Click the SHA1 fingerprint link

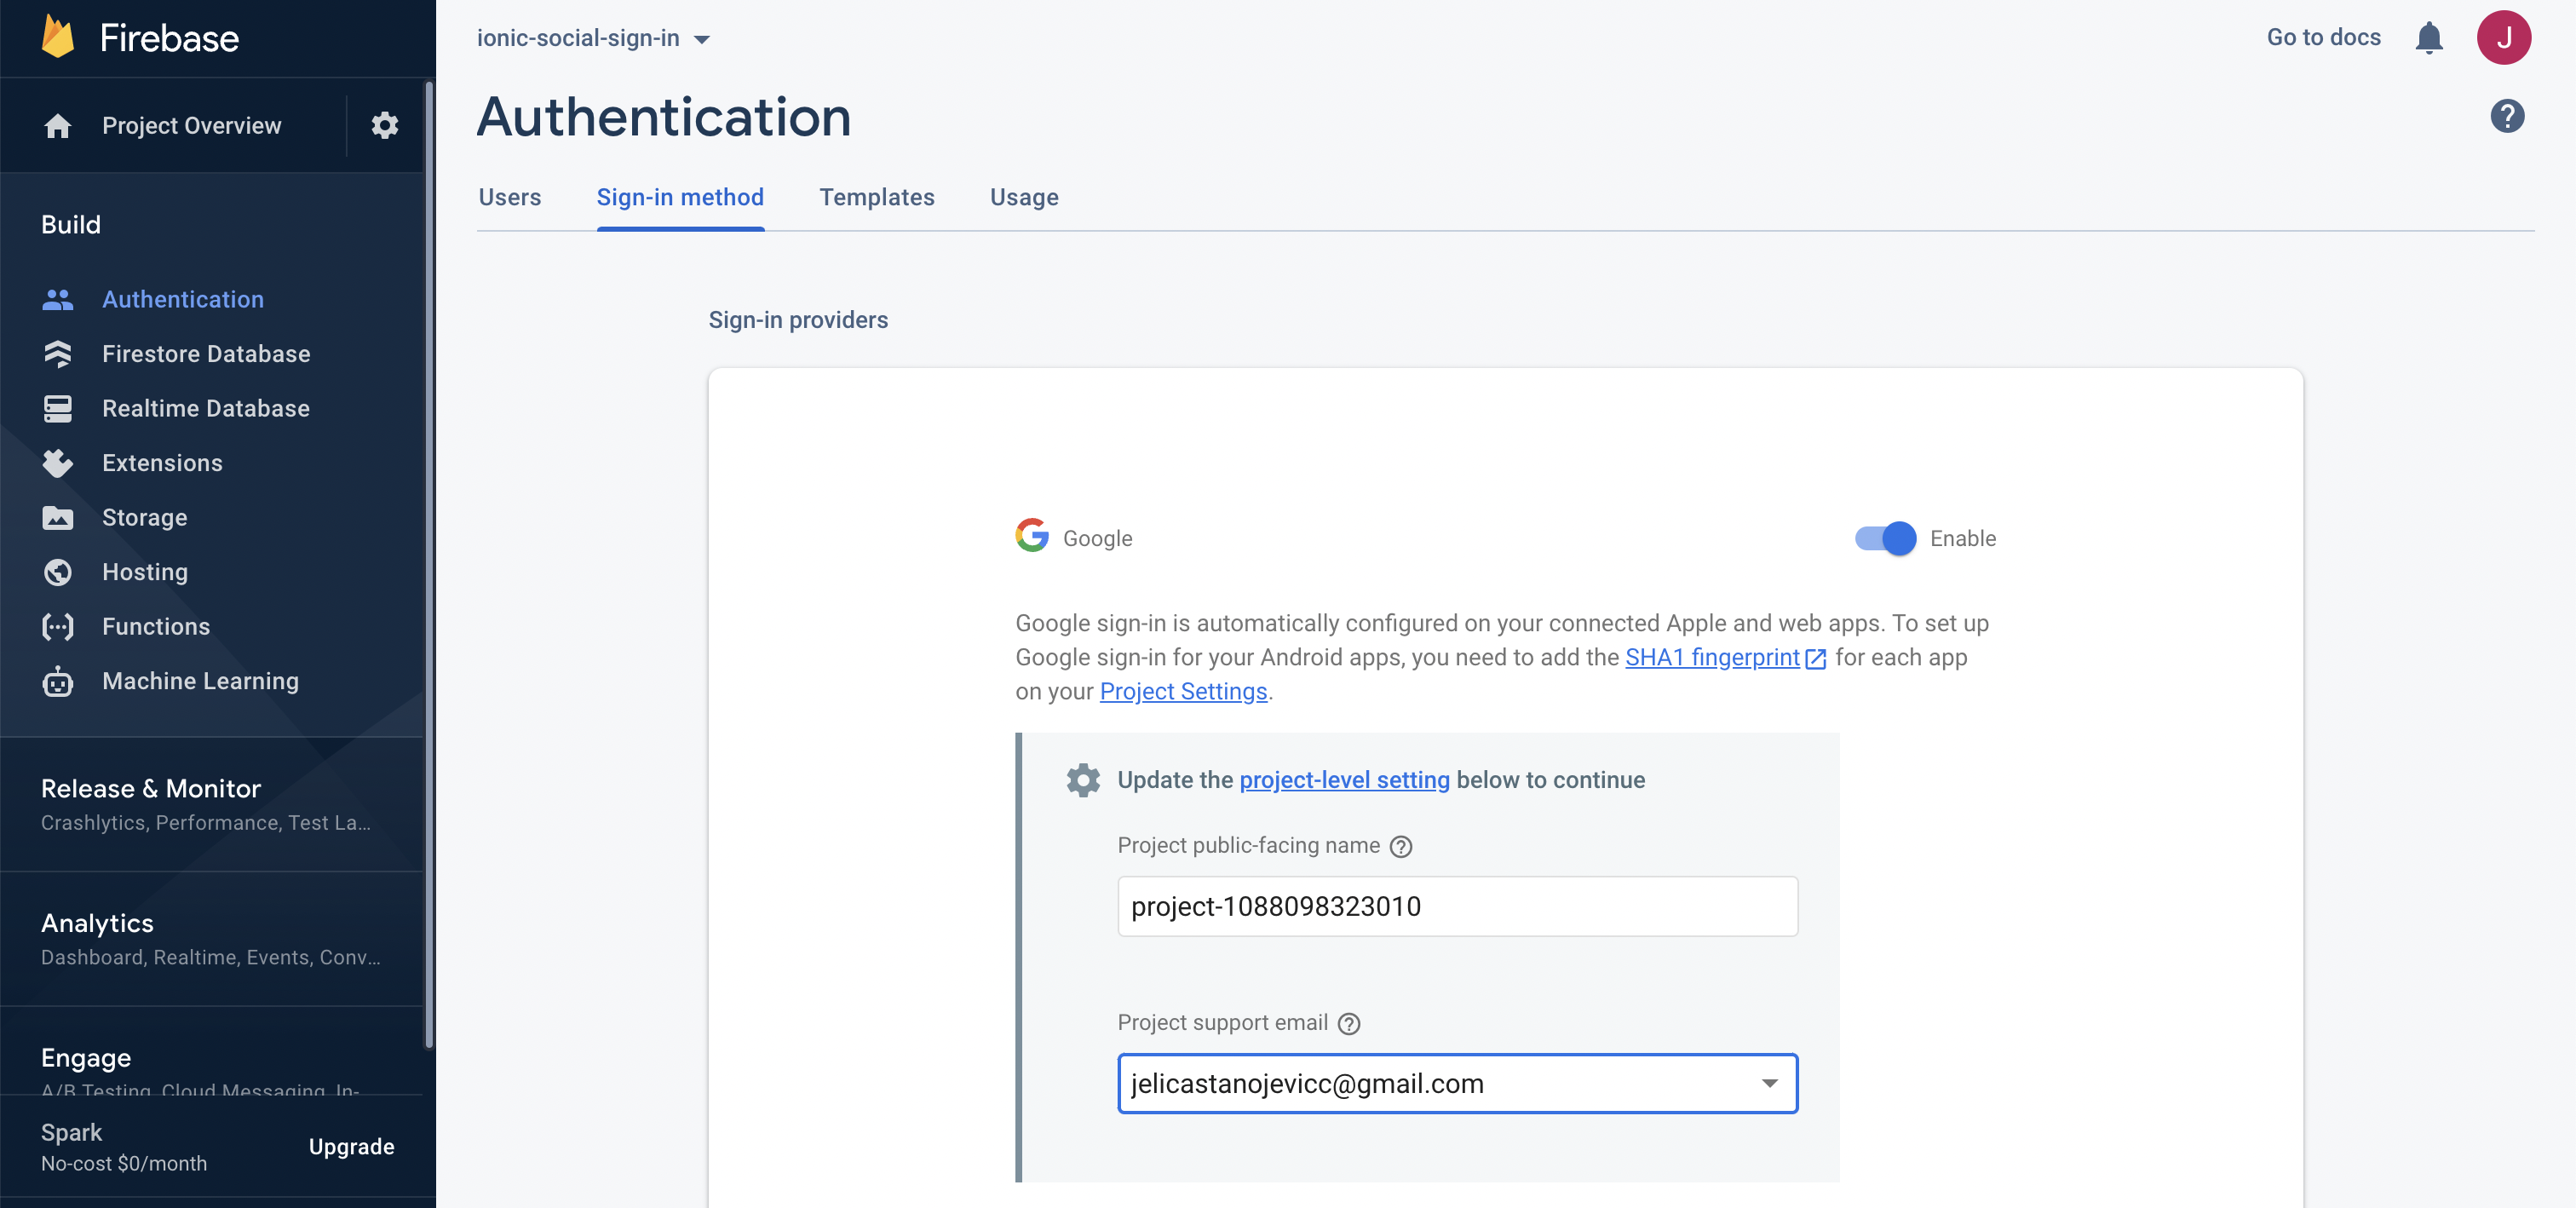pos(1712,658)
